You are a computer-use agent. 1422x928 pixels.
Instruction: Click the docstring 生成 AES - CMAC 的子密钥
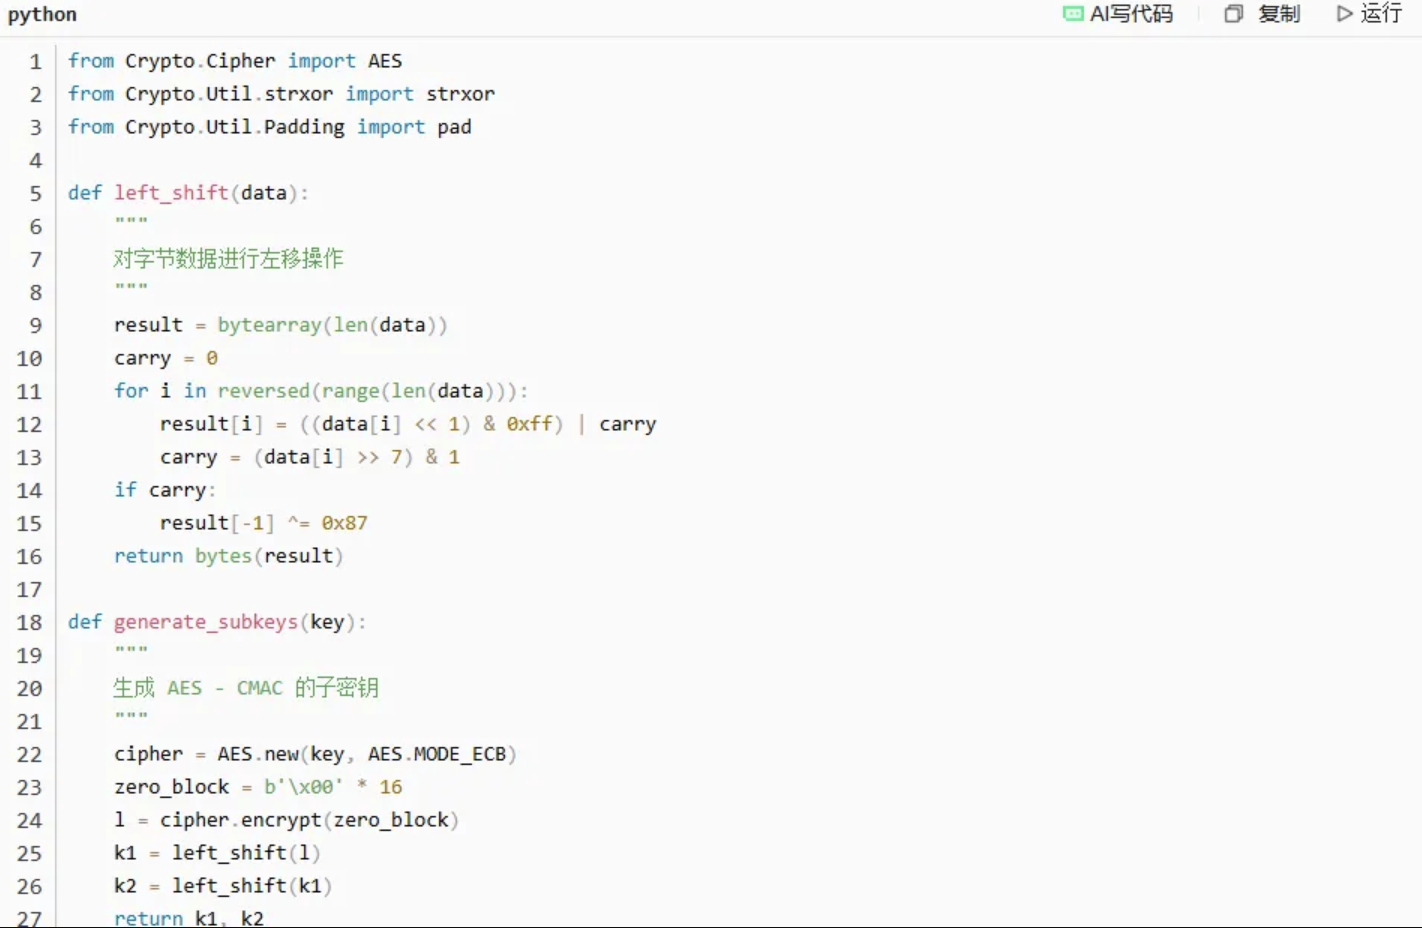pos(245,688)
